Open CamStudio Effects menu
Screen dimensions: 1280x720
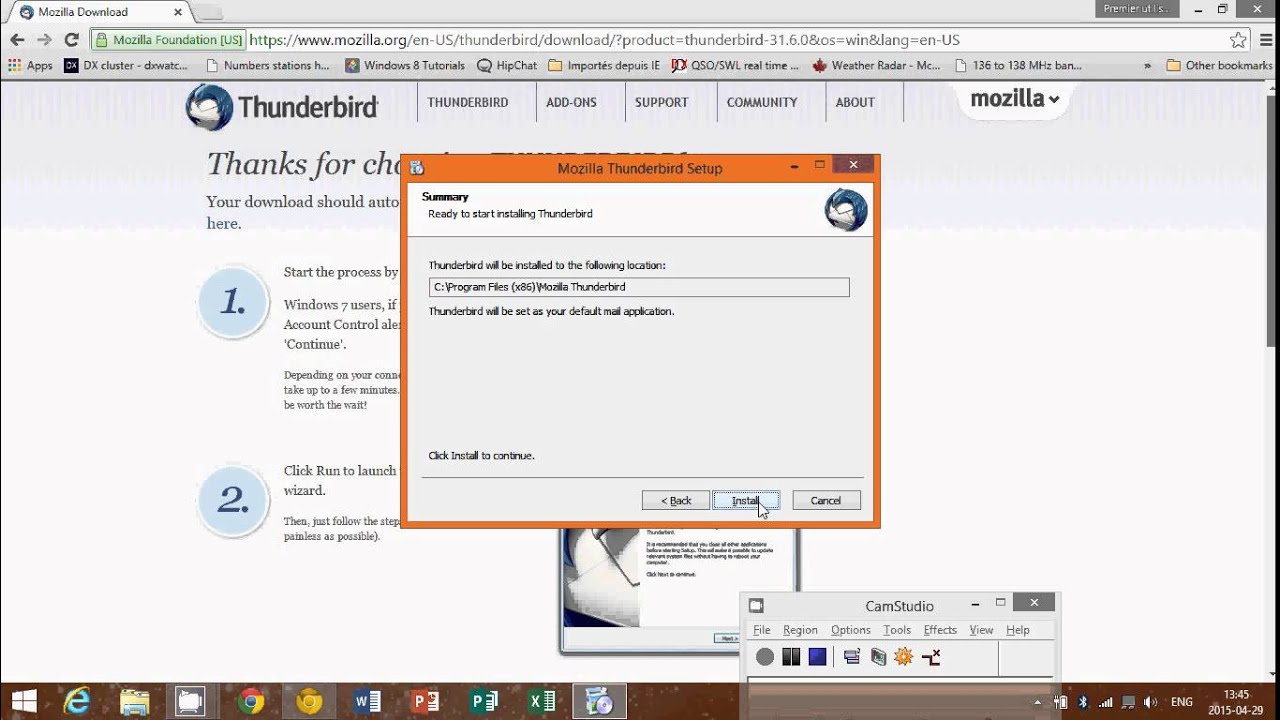click(940, 630)
